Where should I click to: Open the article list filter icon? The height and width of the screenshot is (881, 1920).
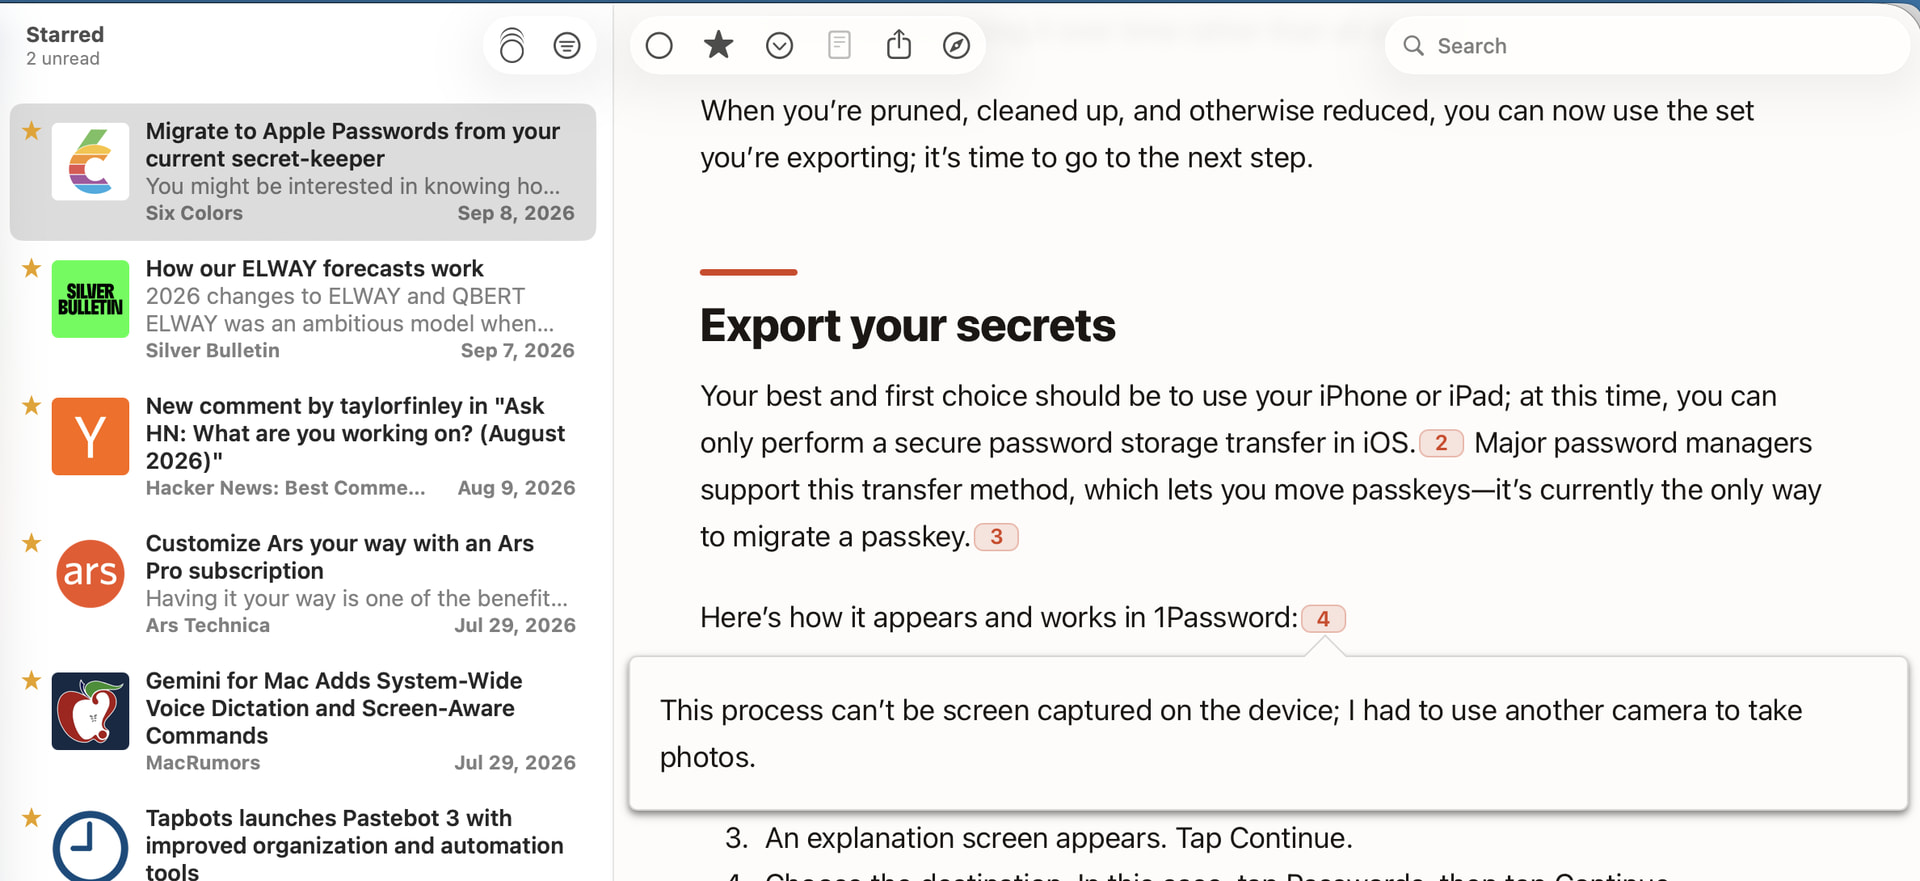tap(567, 46)
